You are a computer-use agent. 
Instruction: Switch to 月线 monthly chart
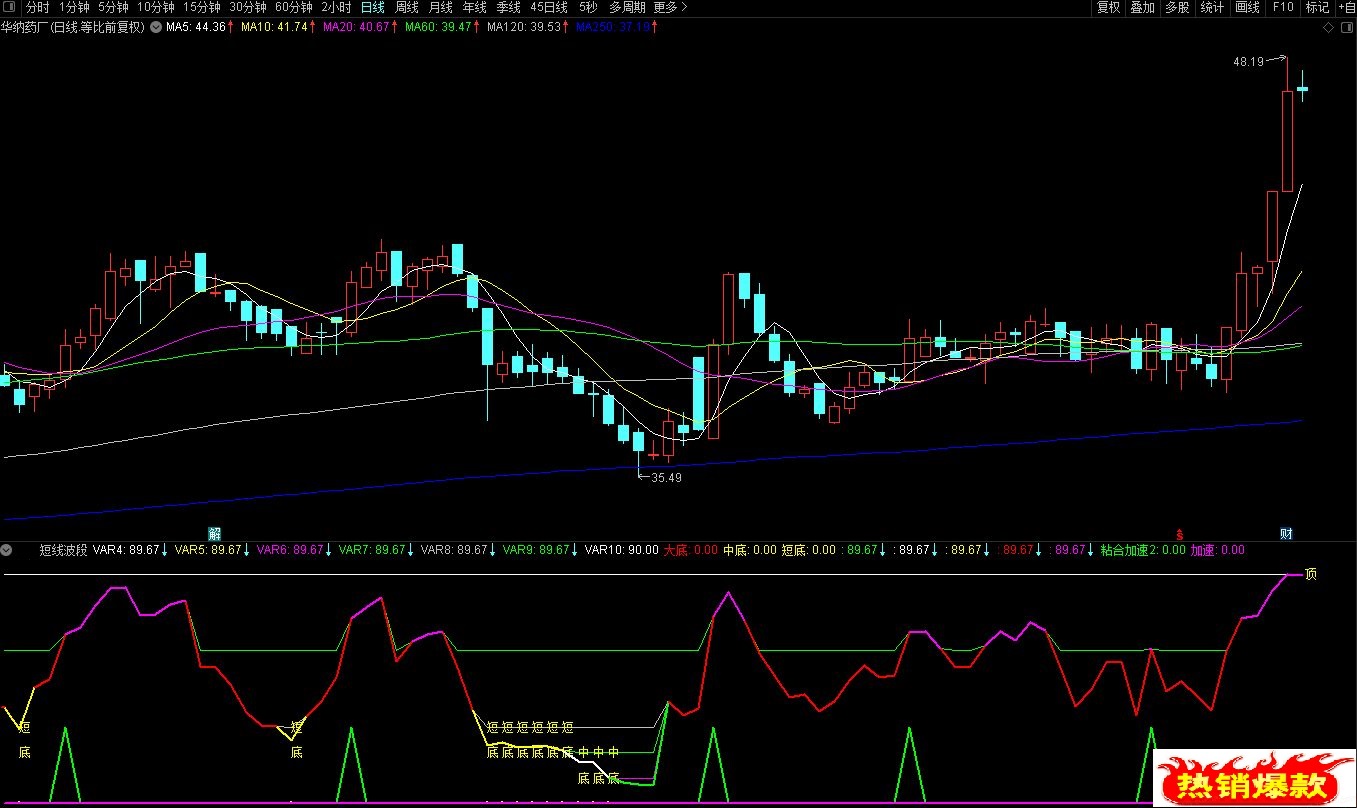(x=441, y=7)
